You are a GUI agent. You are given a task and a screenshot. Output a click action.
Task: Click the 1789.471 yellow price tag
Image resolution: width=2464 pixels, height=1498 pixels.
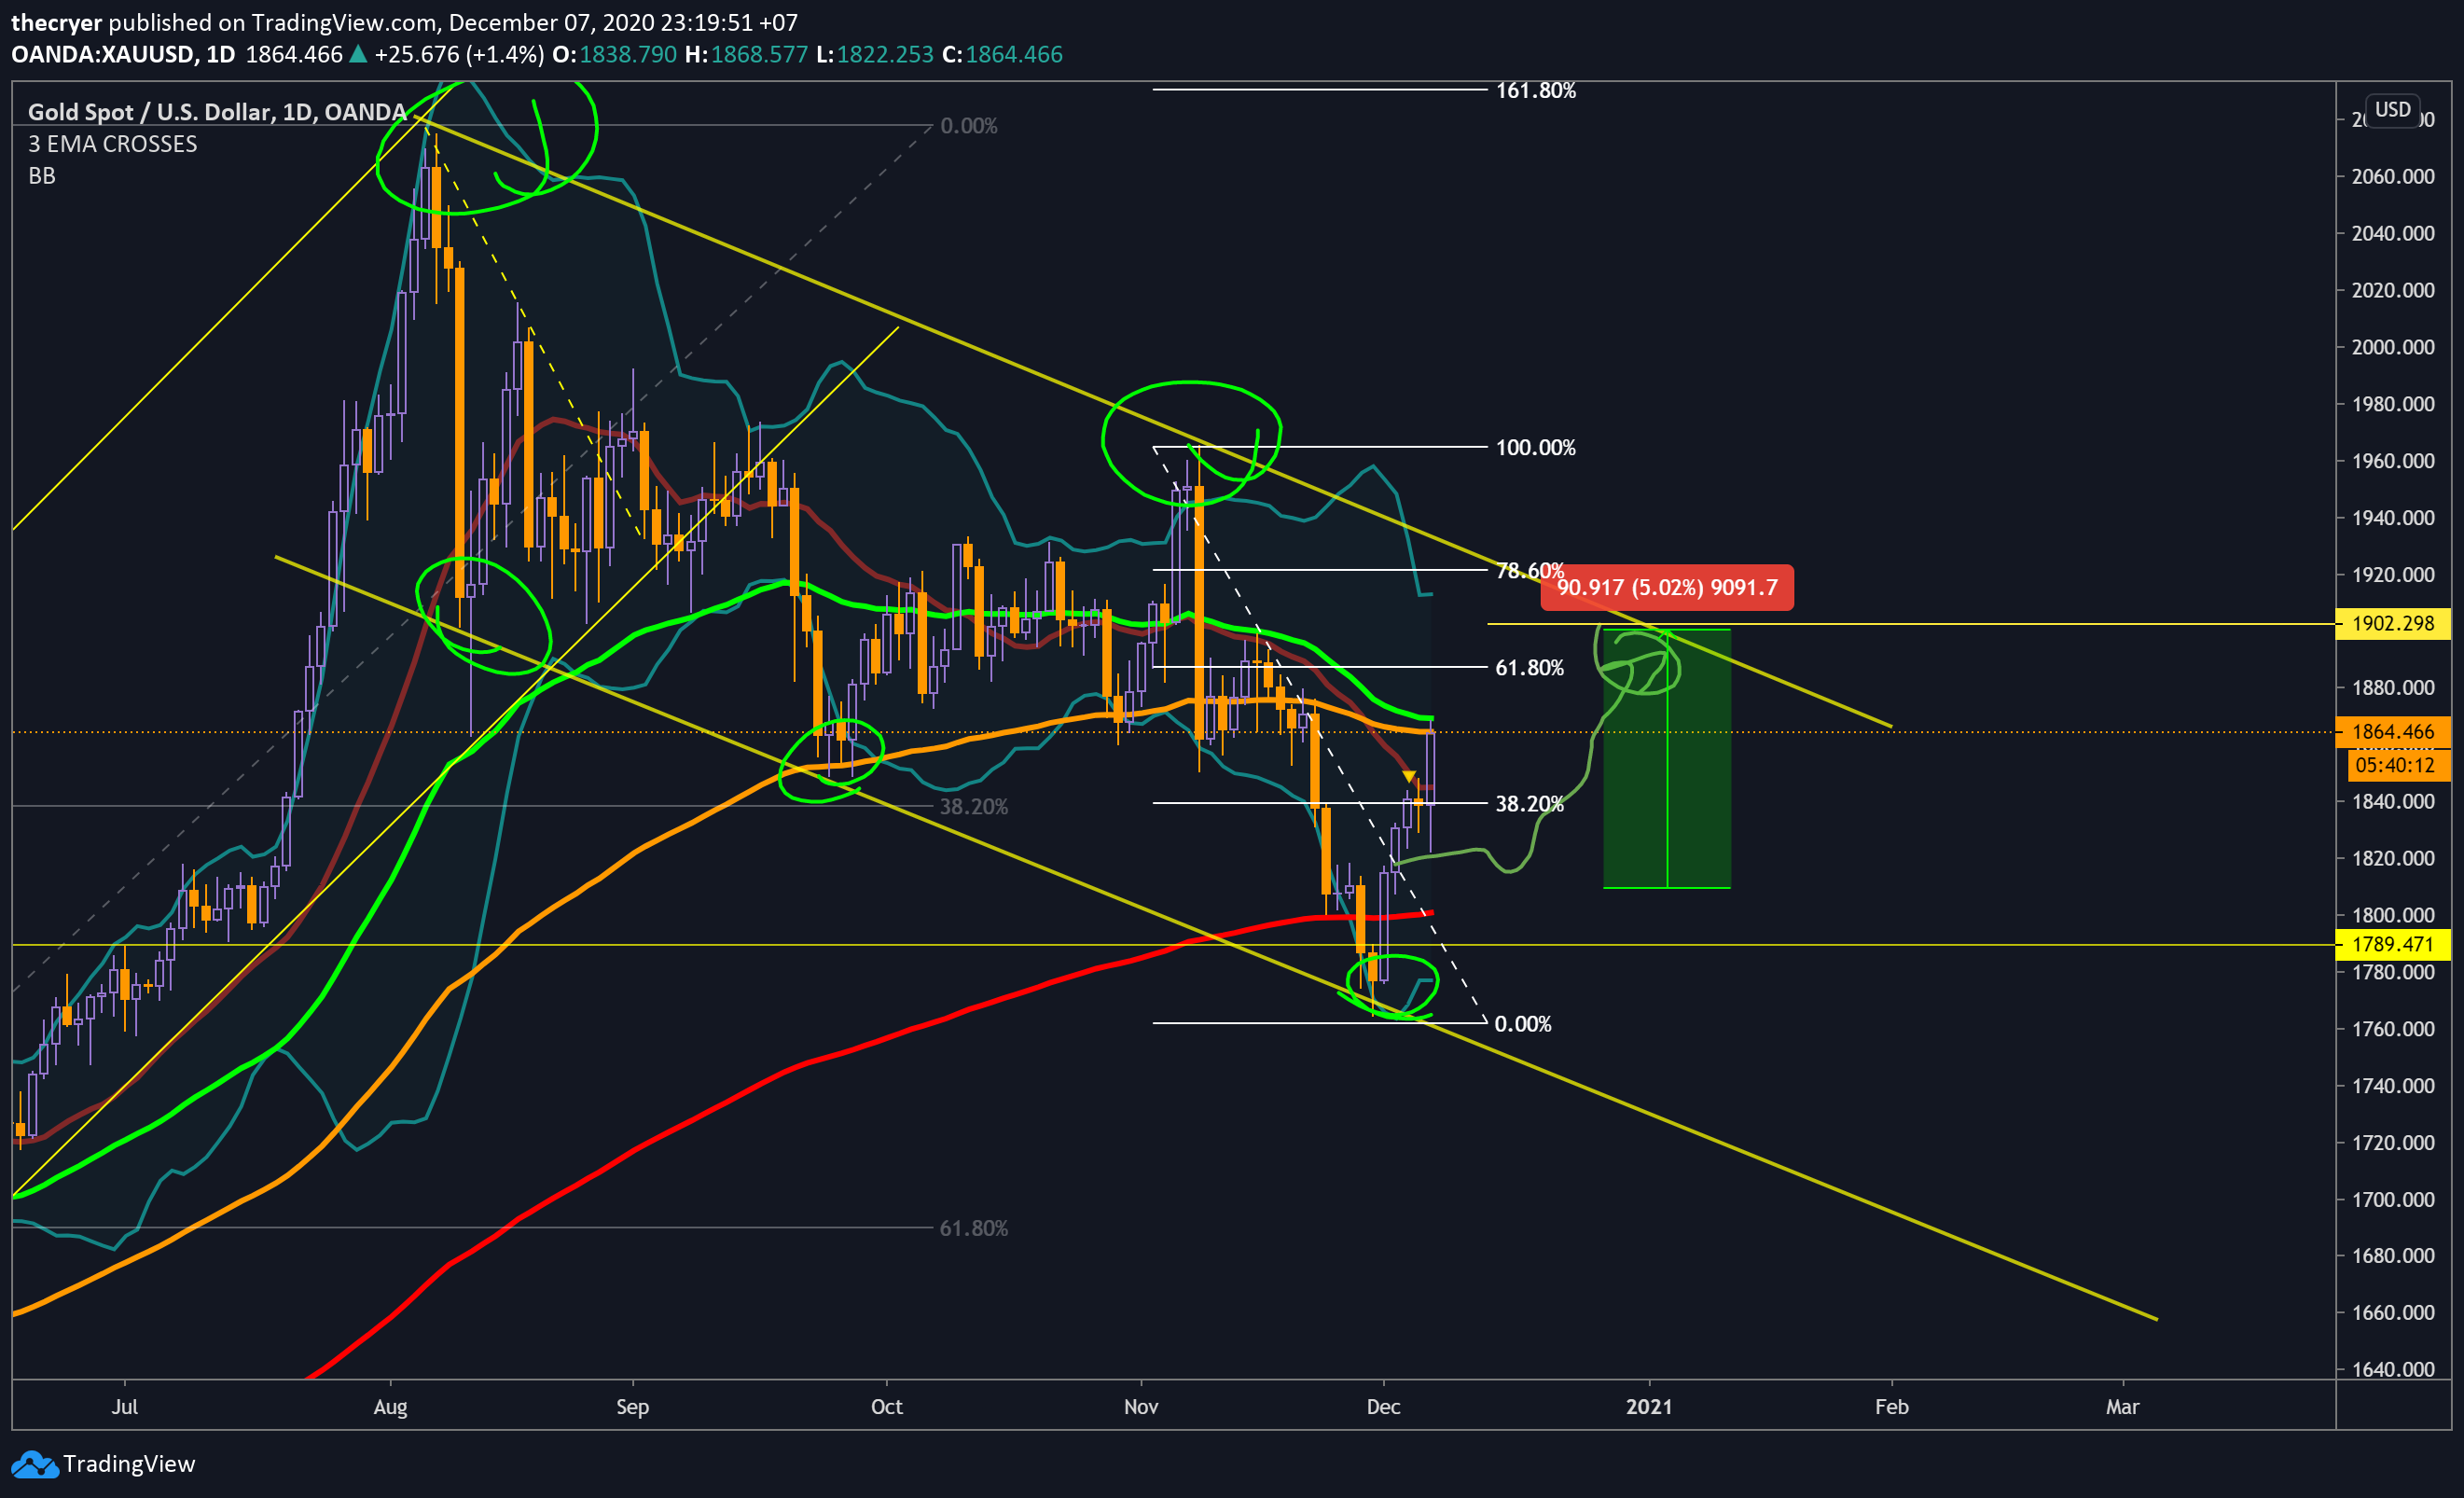[x=2392, y=944]
